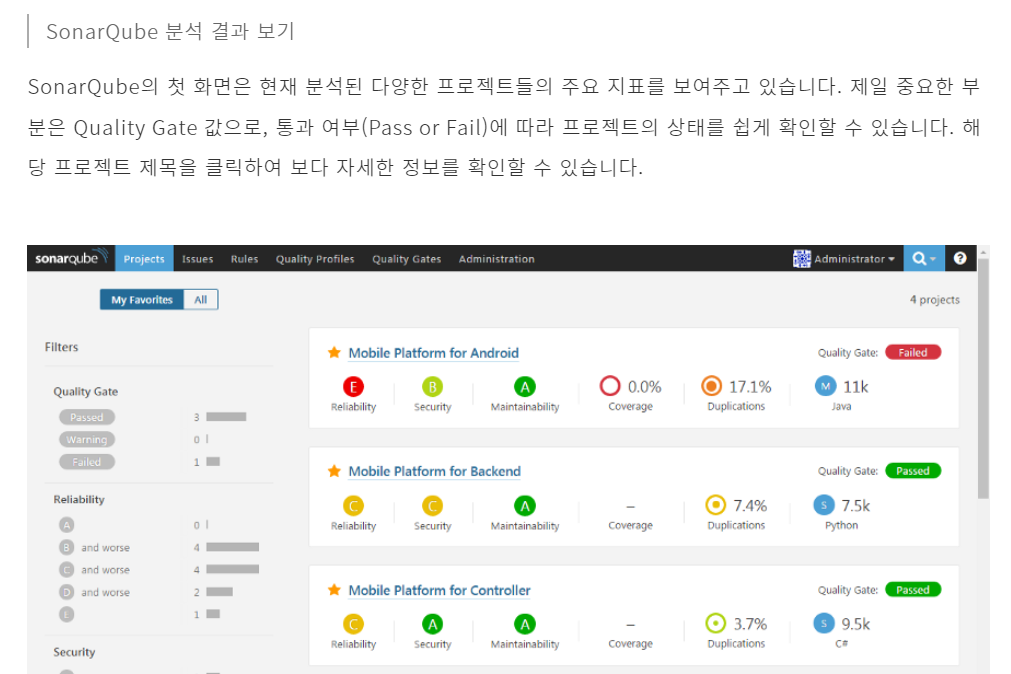Screen dimensions: 1011x674
Task: Click Android size M icon
Action: point(825,386)
